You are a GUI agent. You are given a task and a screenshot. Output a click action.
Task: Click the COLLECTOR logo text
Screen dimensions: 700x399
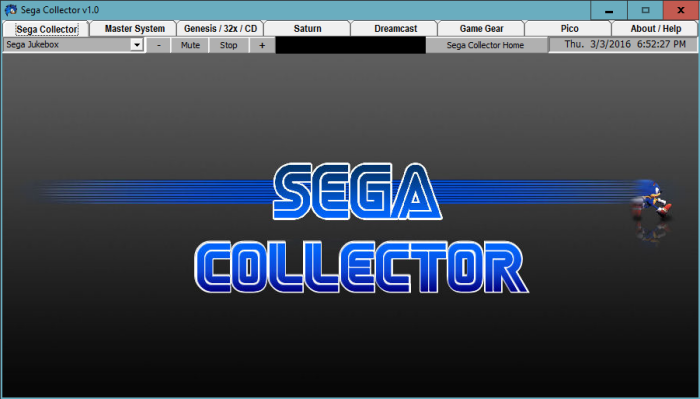pos(362,267)
